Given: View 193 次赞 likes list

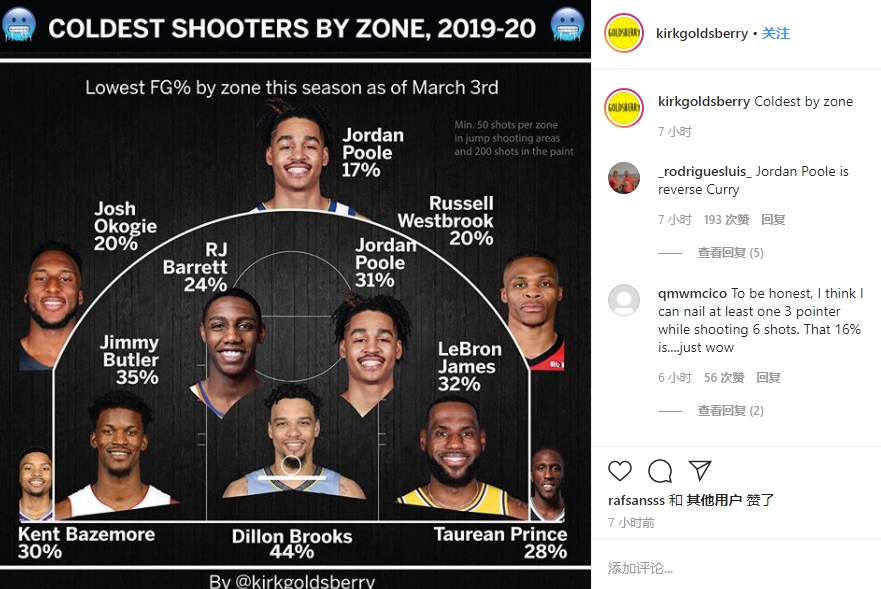Looking at the screenshot, I should pos(726,220).
